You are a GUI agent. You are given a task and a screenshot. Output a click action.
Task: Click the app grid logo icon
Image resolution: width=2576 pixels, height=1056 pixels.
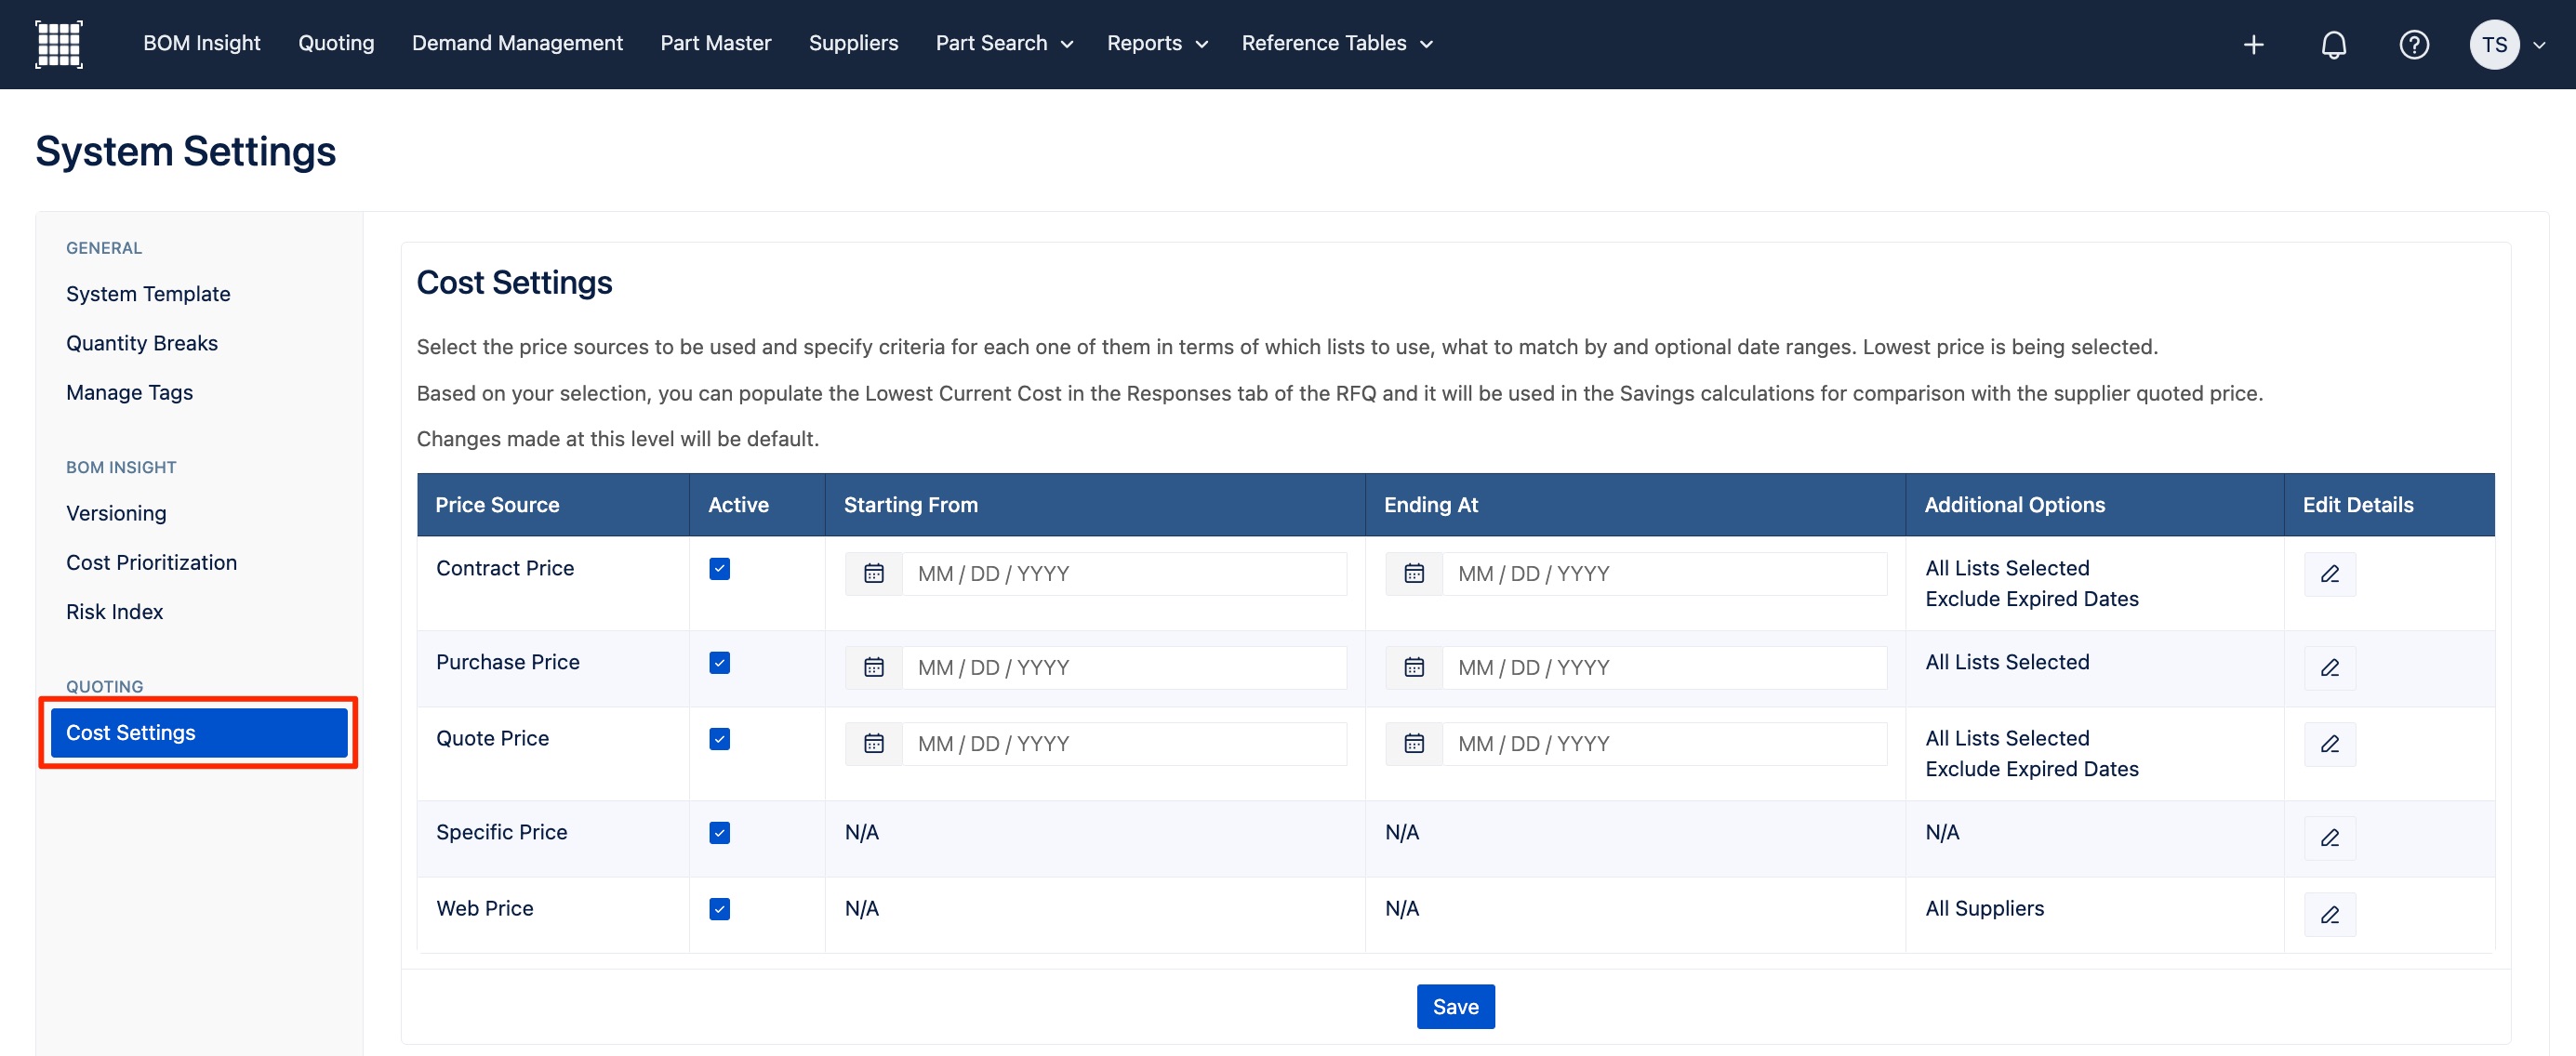[59, 44]
